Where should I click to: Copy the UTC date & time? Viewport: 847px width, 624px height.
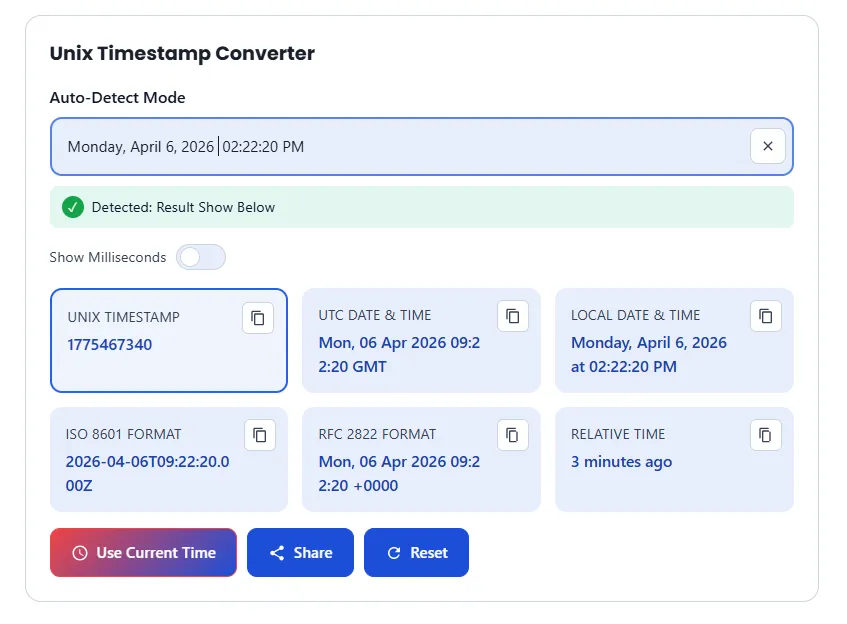point(512,316)
